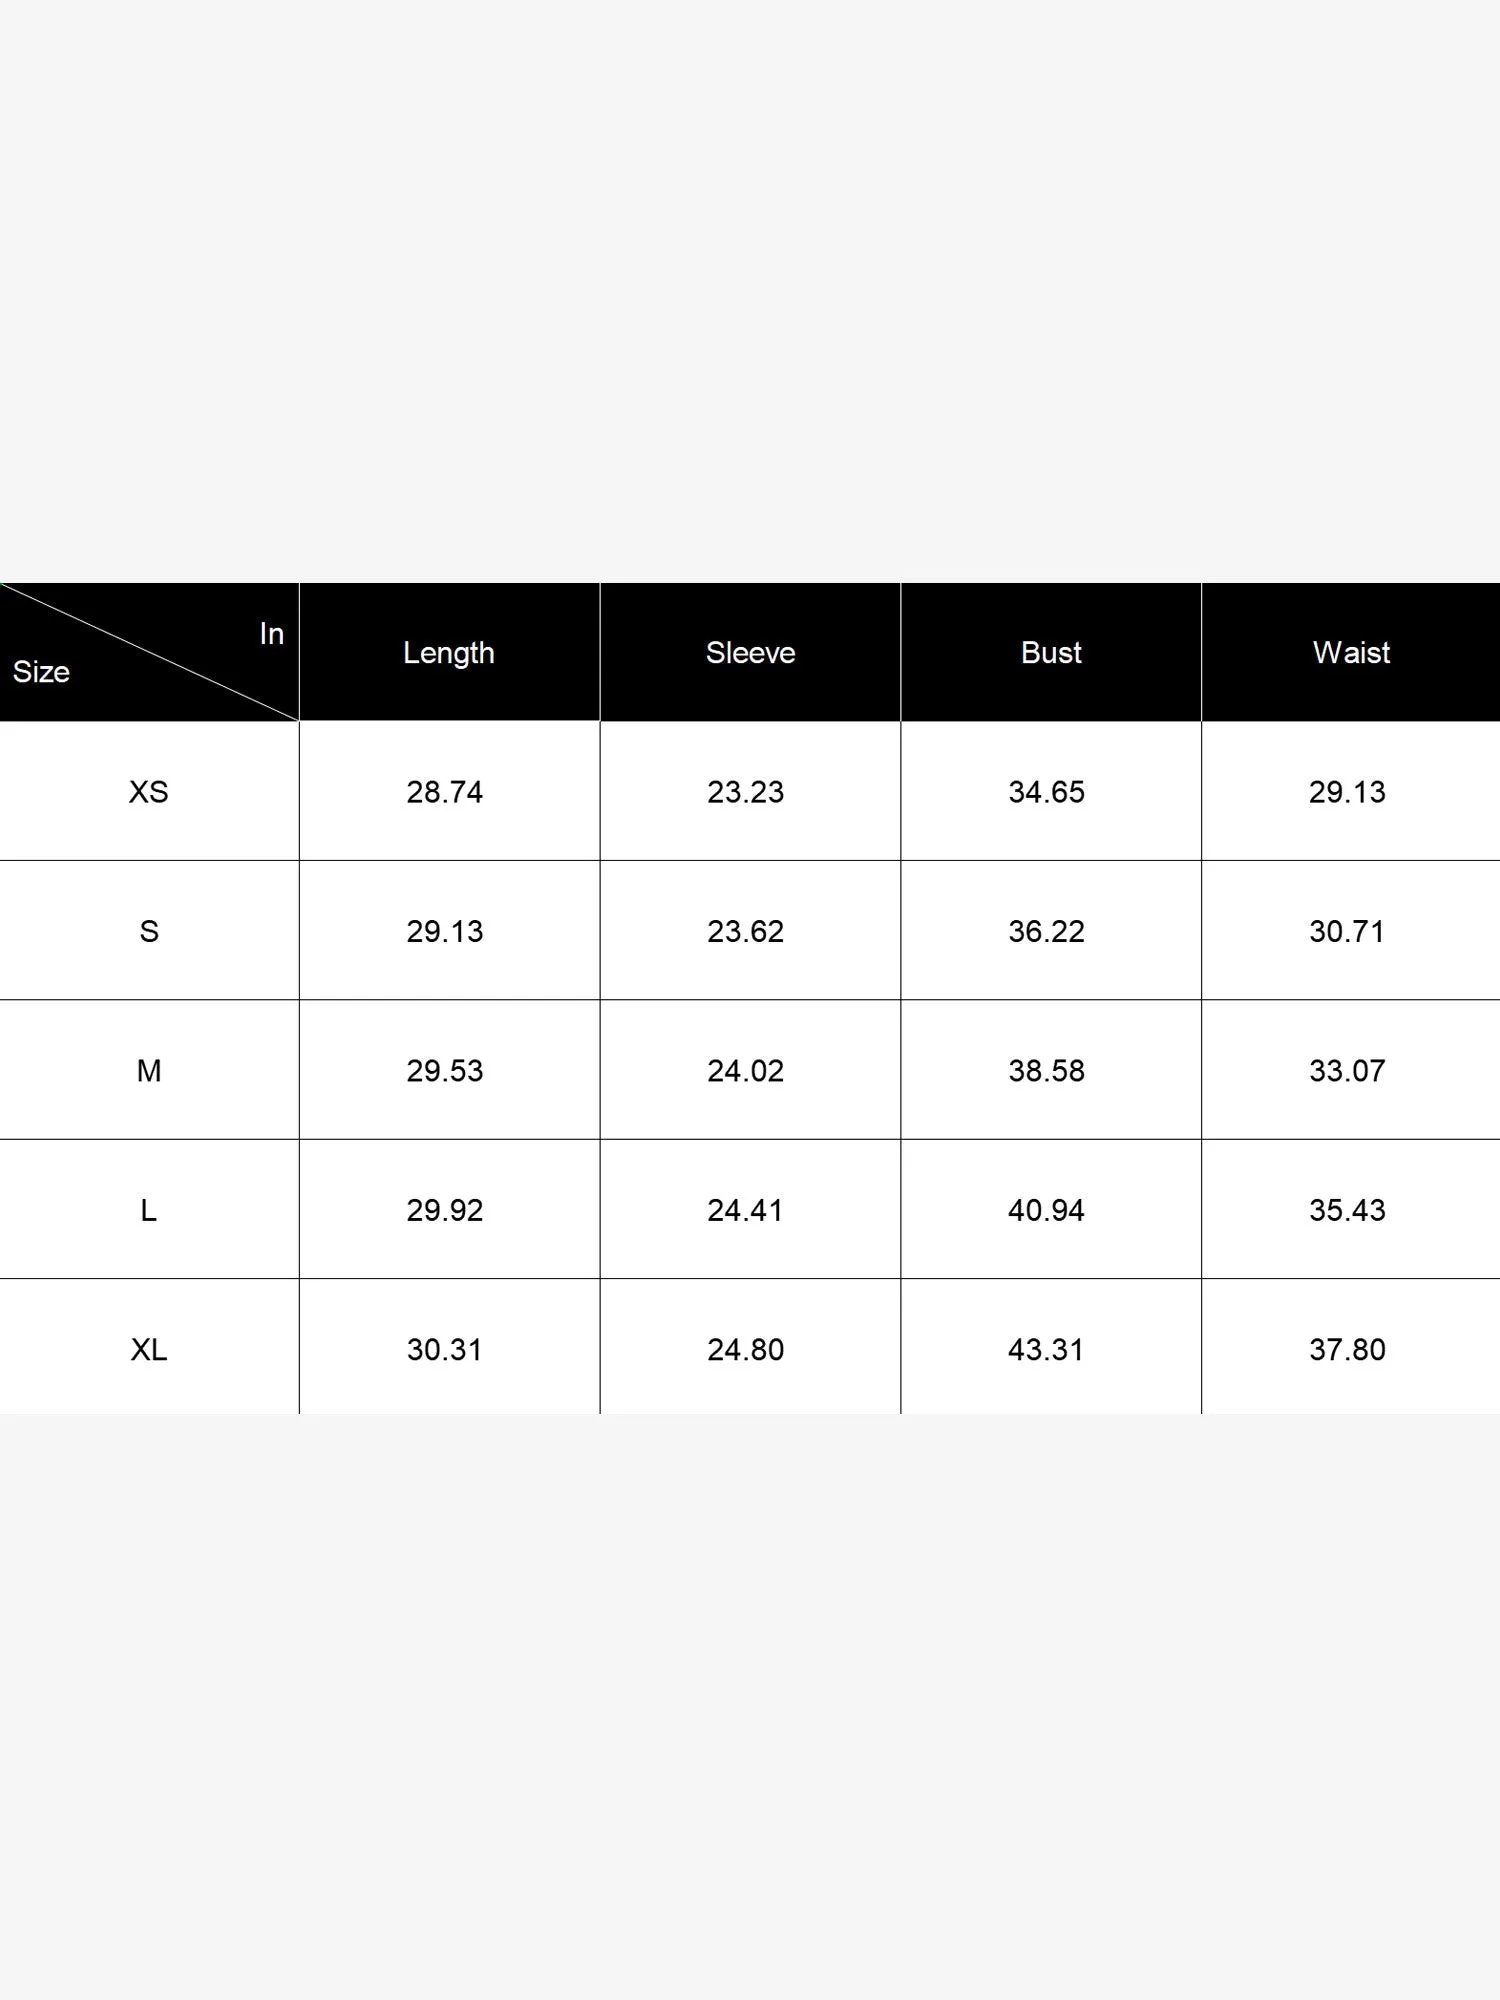Image resolution: width=1500 pixels, height=2000 pixels.
Task: Click the L sleeve value 24.41
Action: tap(746, 1210)
